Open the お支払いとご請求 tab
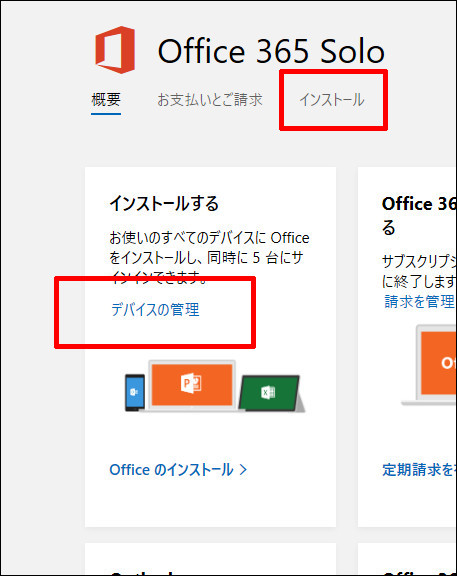The height and width of the screenshot is (576, 457). pyautogui.click(x=210, y=100)
